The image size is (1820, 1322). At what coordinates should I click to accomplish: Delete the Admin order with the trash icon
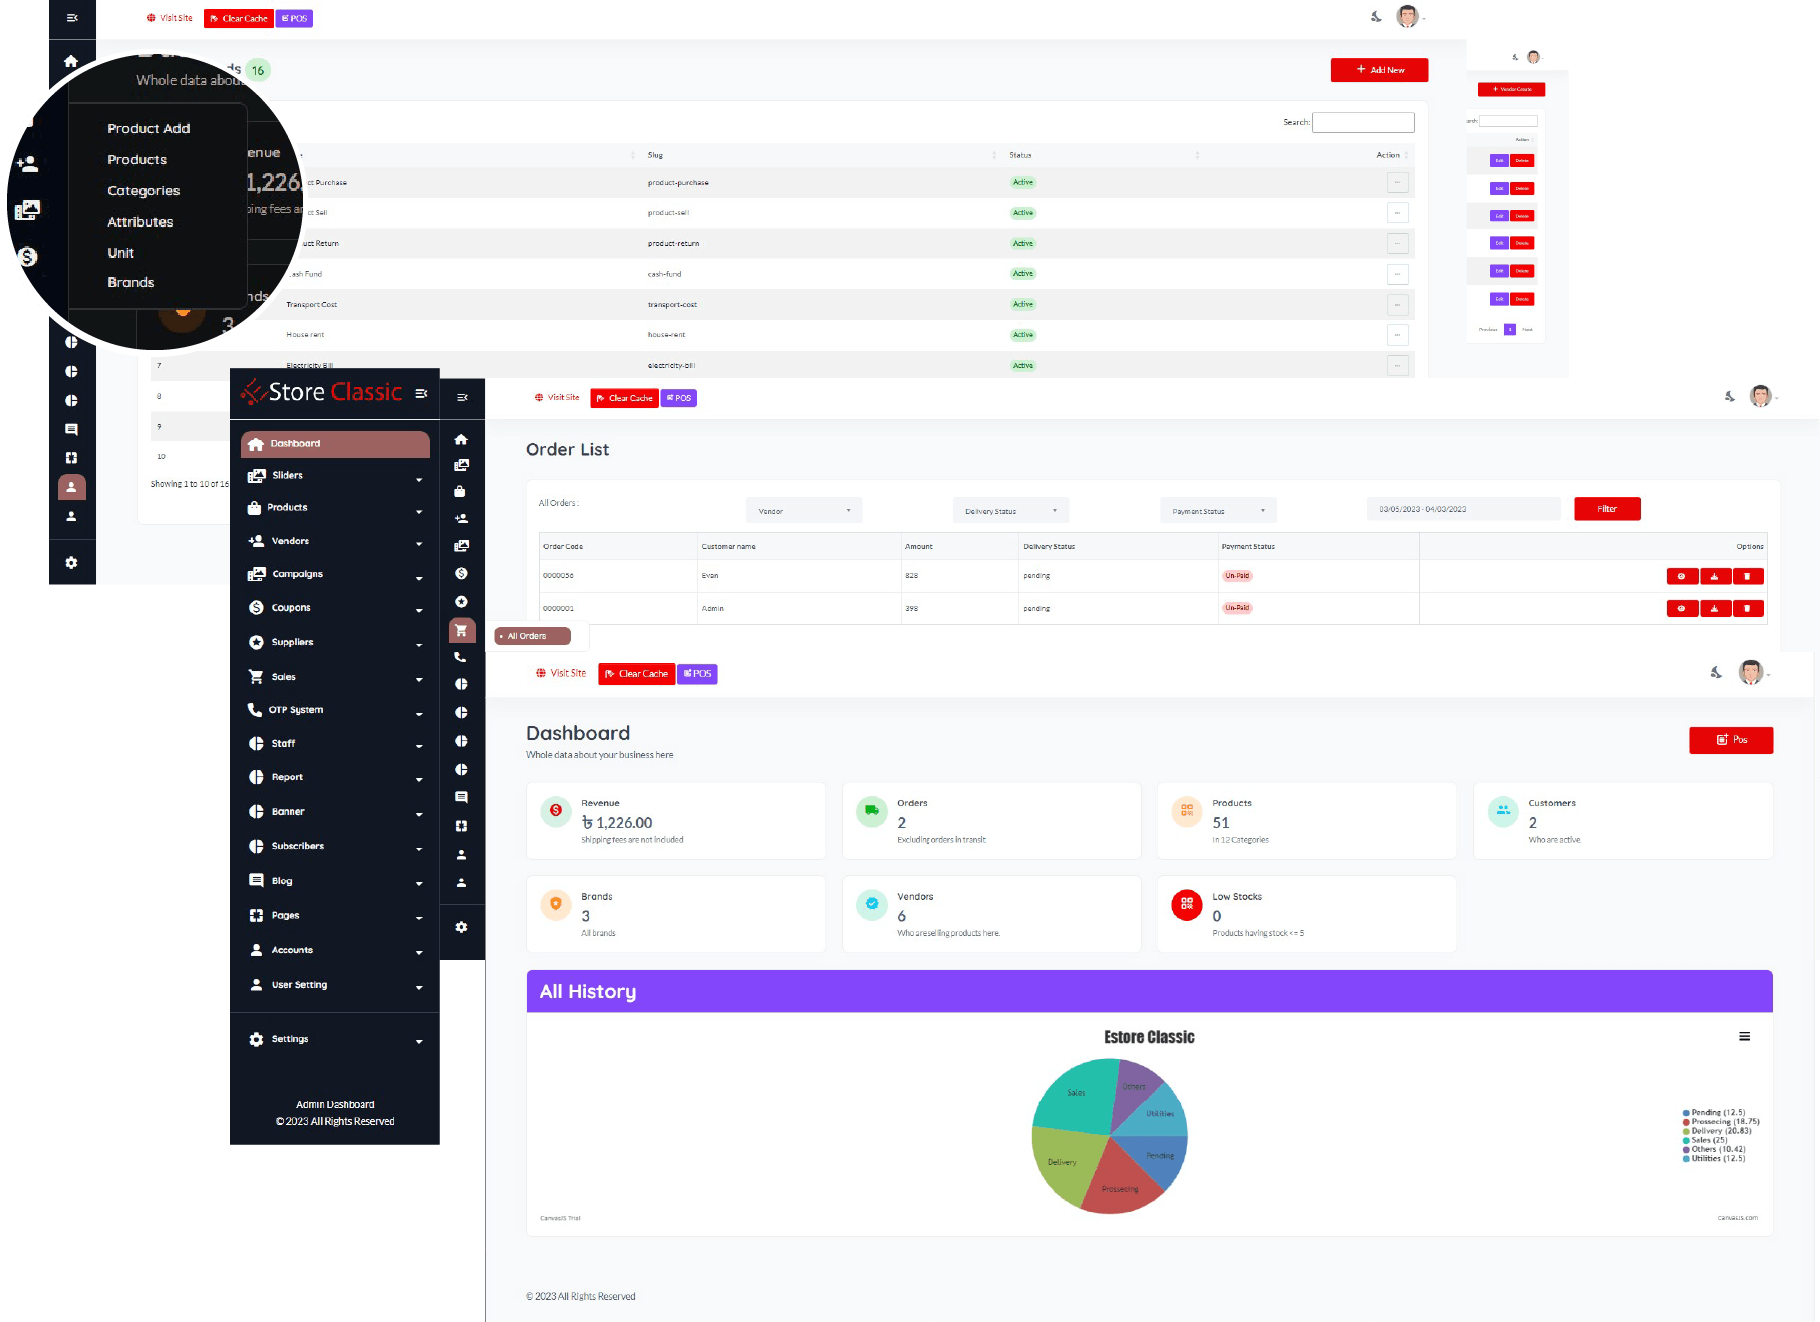pyautogui.click(x=1747, y=608)
